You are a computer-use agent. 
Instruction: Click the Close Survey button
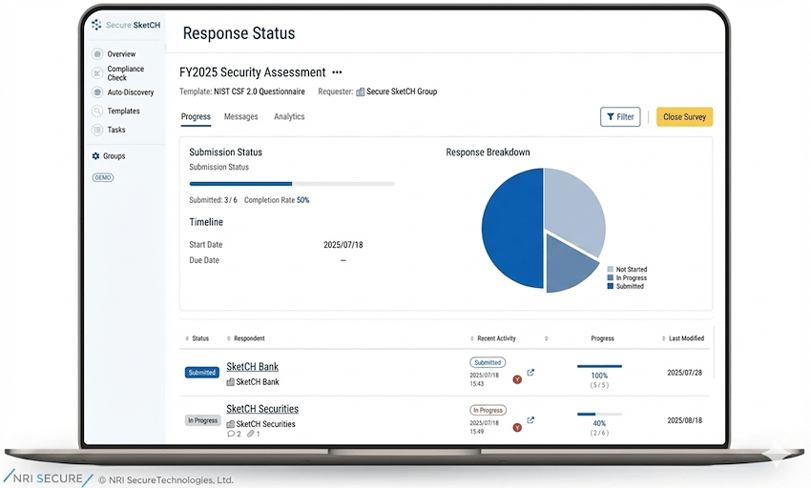(x=684, y=117)
